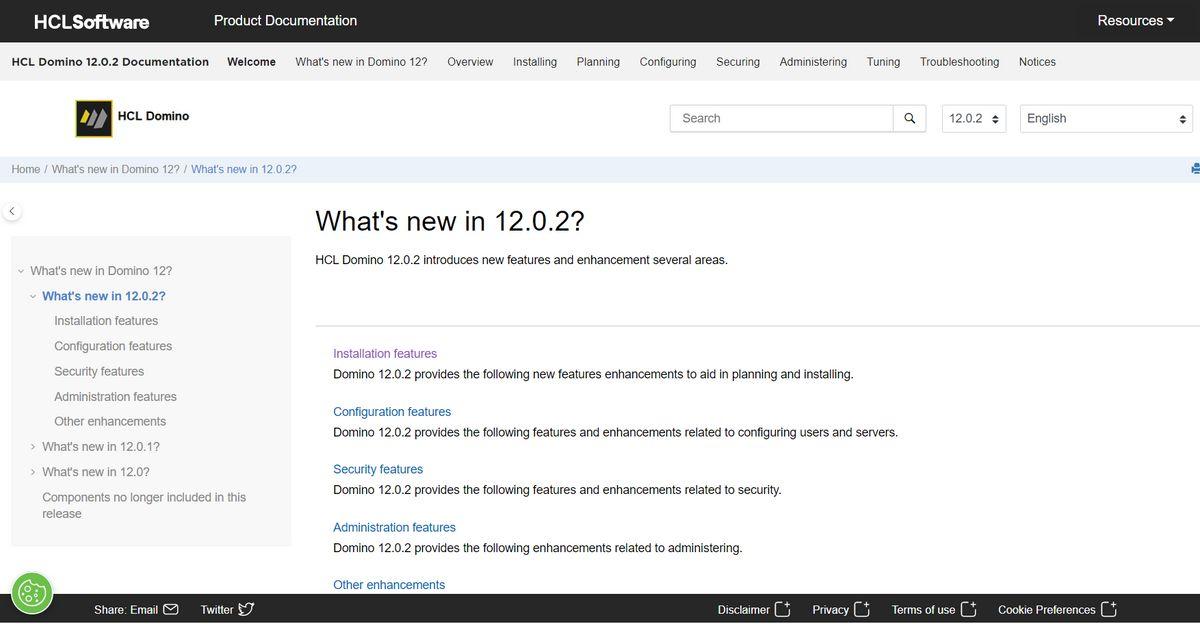1200x624 pixels.
Task: Select Security features in sidebar tree
Action: click(99, 371)
